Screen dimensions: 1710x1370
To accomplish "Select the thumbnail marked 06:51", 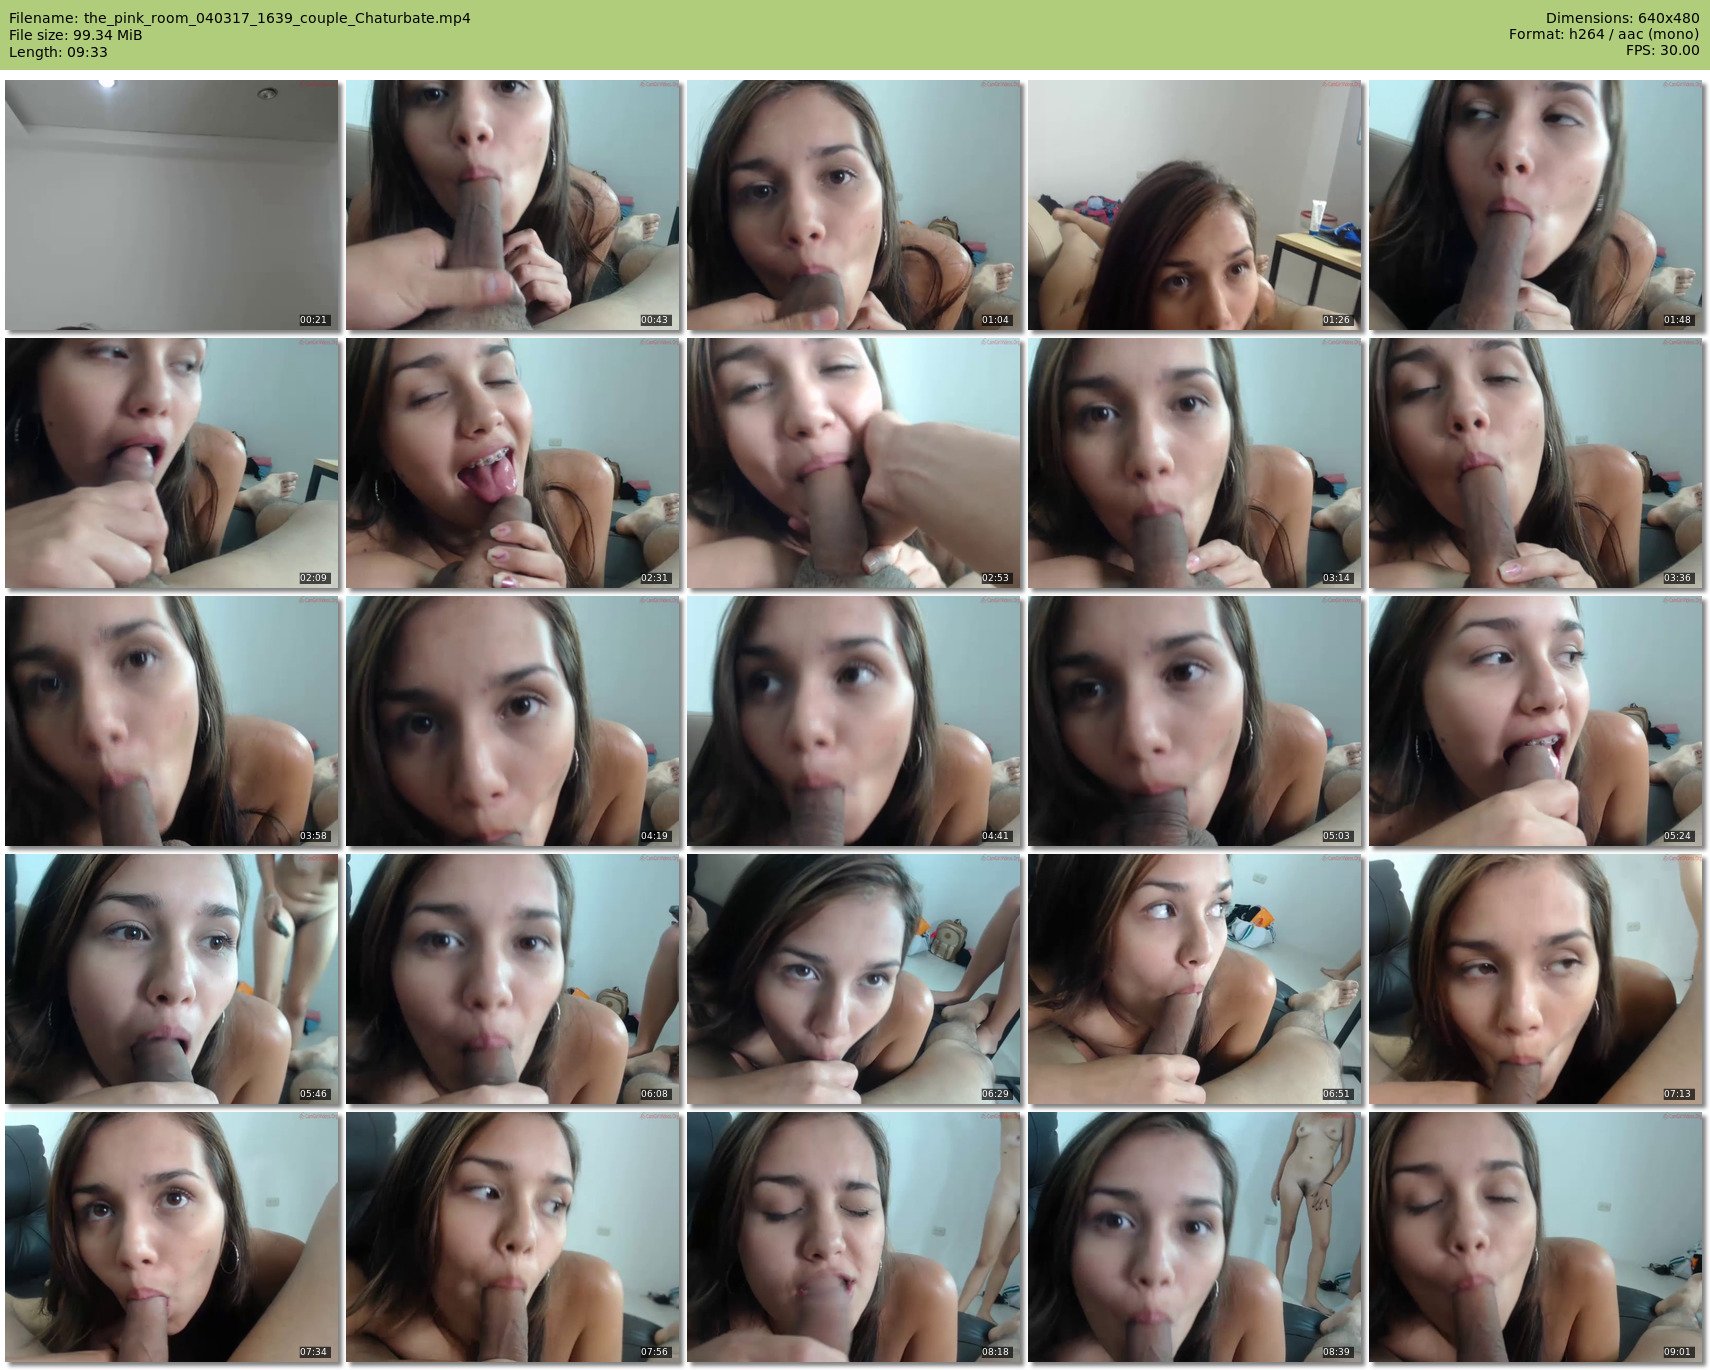I will pyautogui.click(x=1195, y=979).
